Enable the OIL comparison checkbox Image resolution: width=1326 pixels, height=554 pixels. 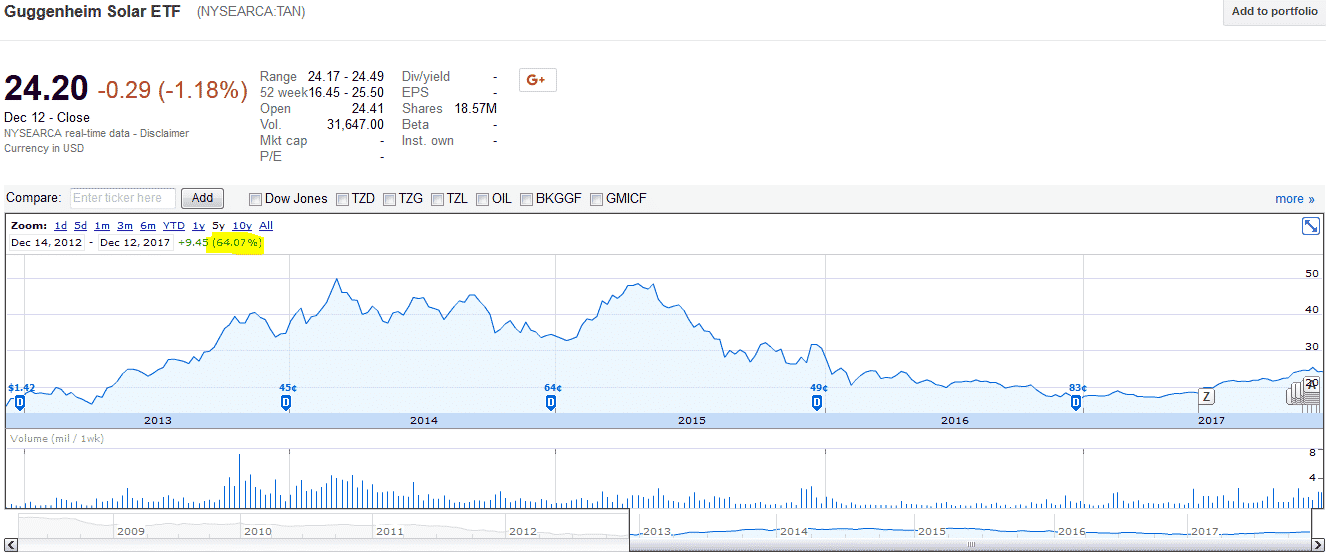tap(483, 199)
